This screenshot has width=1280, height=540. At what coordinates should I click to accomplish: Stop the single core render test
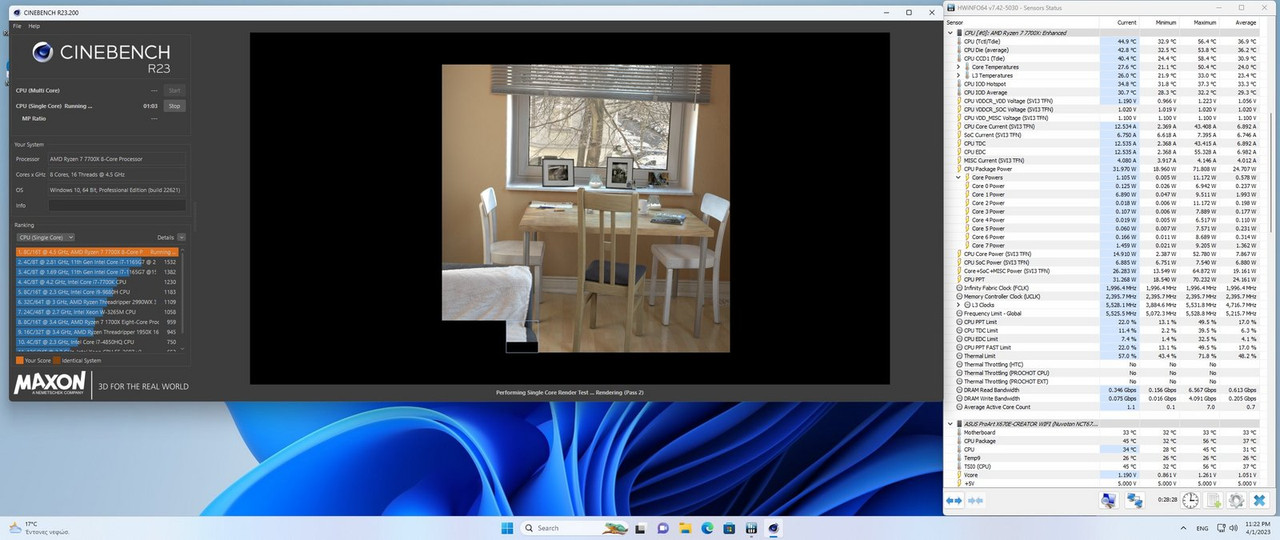[174, 105]
